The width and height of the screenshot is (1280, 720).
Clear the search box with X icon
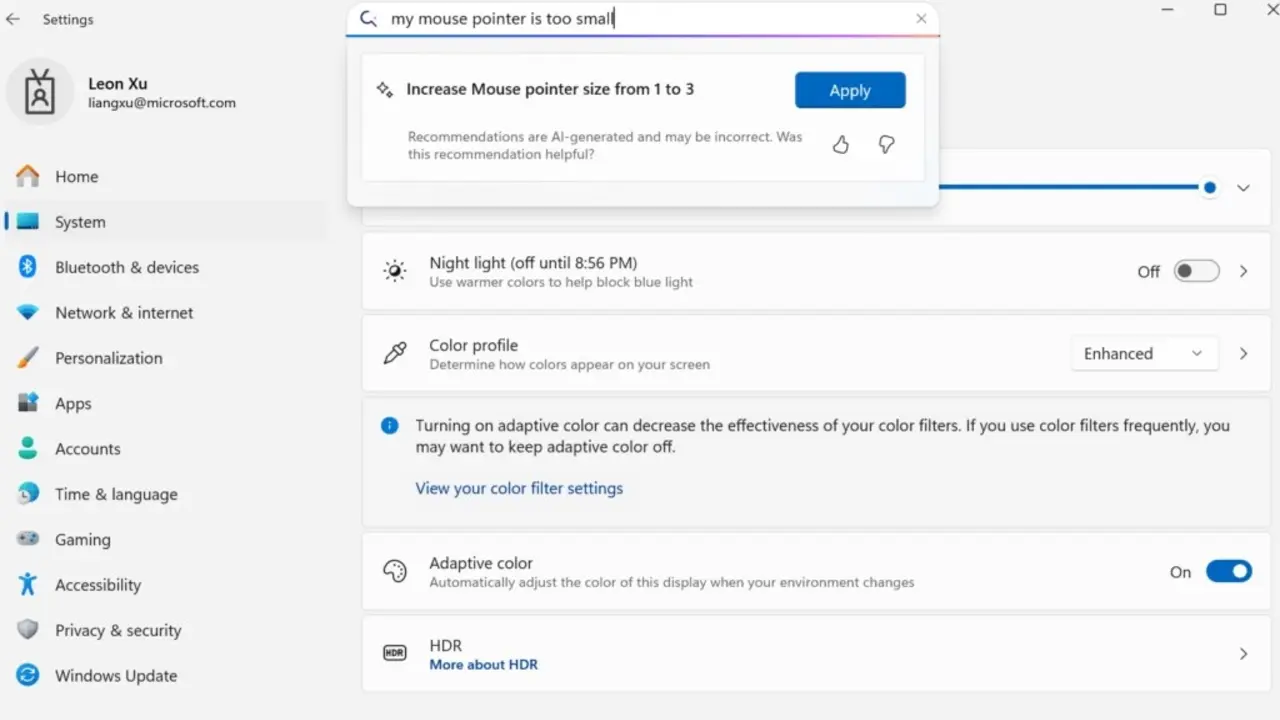(921, 19)
